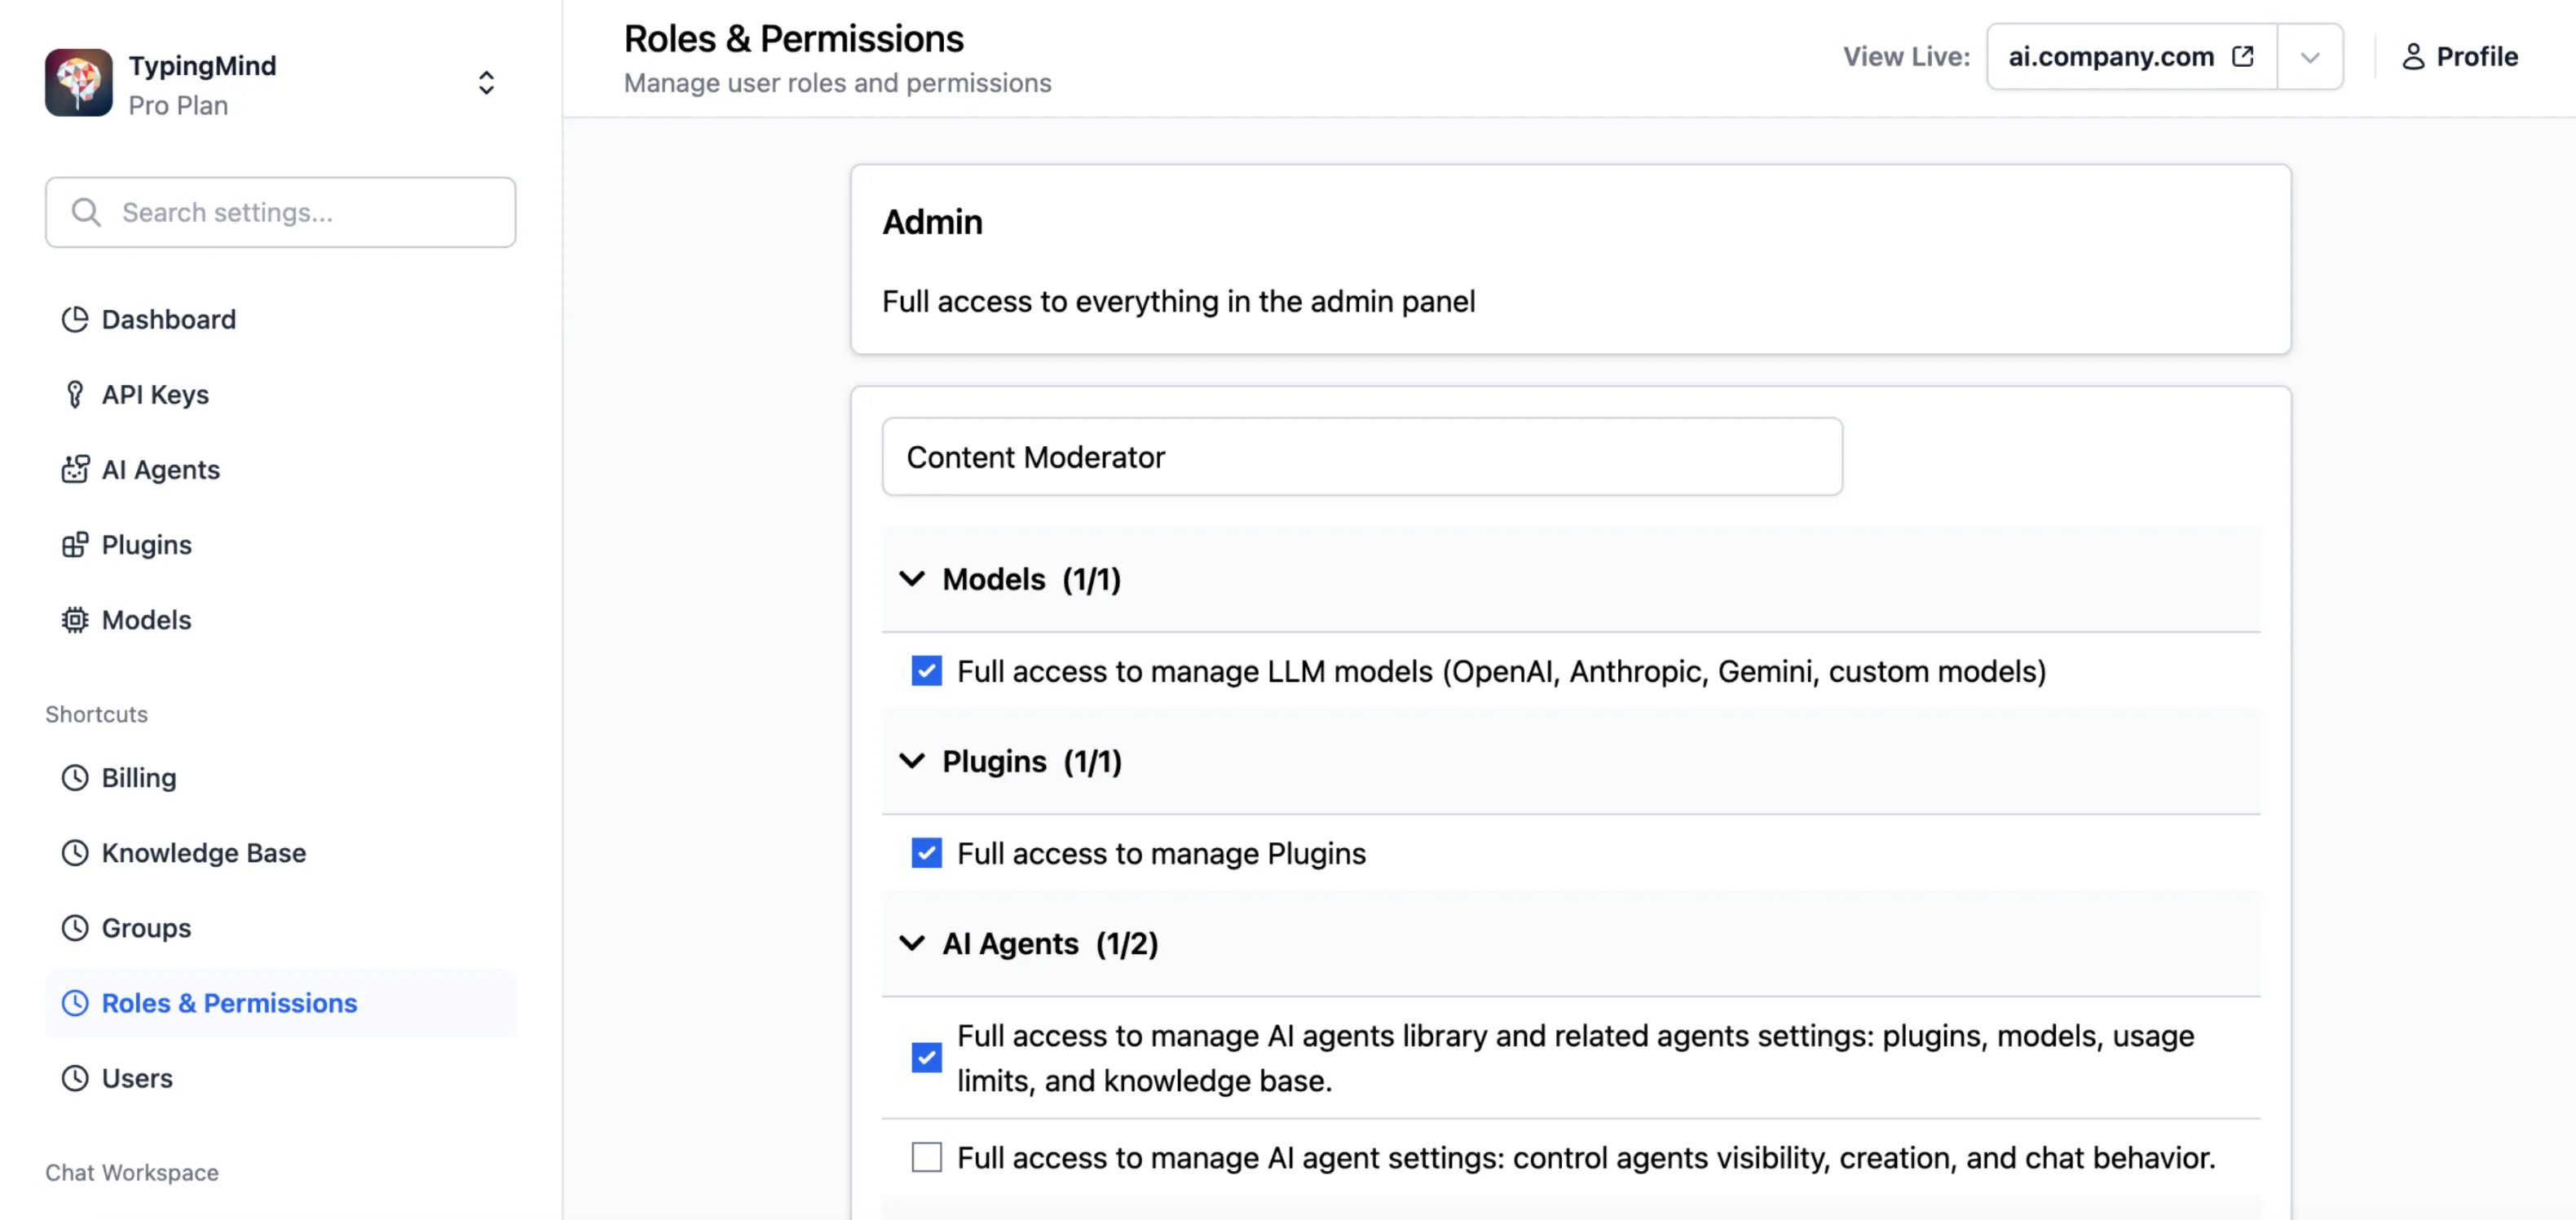Select the Dashboard clock icon
The height and width of the screenshot is (1220, 2576).
tap(75, 319)
